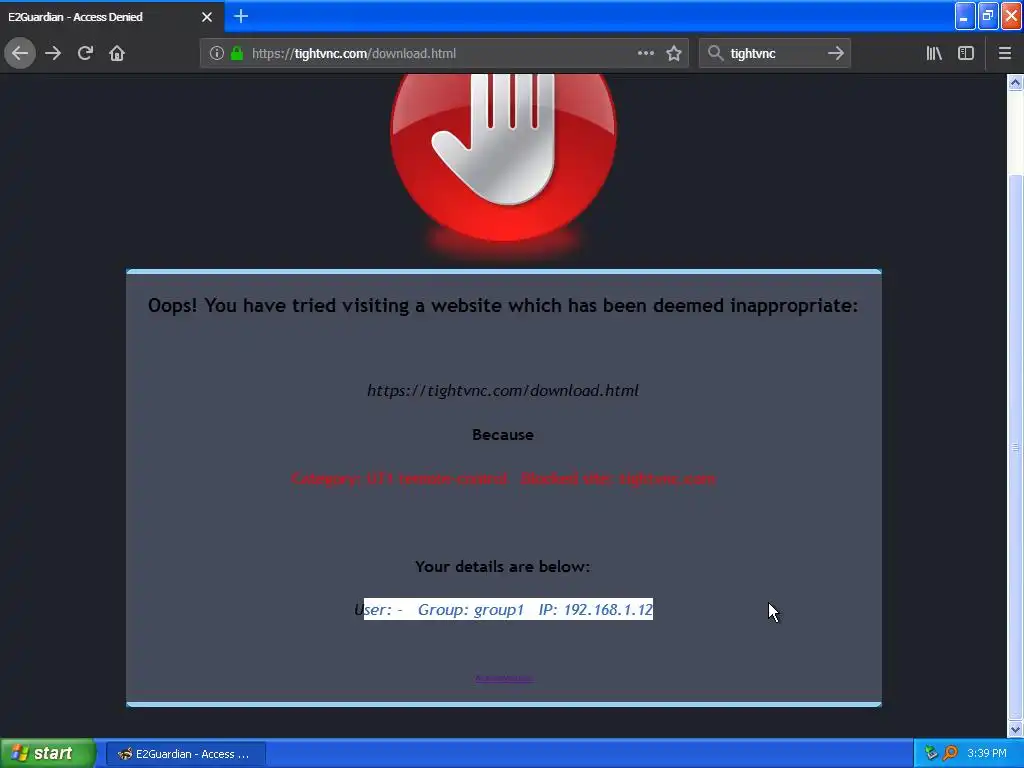
Task: Select the E2Guardian - Access Denied tab
Action: (111, 17)
